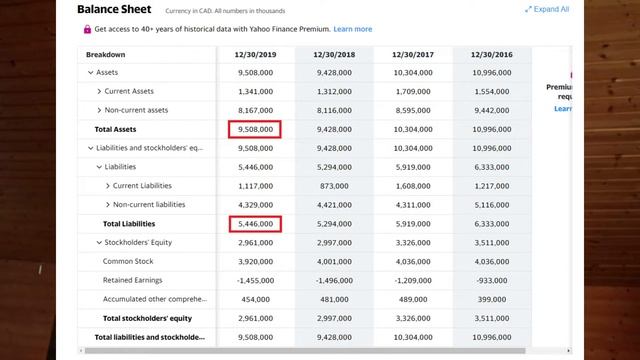Click Accumulated other comprehensive 2019 value 454,000
The height and width of the screenshot is (360, 640).
click(x=256, y=299)
